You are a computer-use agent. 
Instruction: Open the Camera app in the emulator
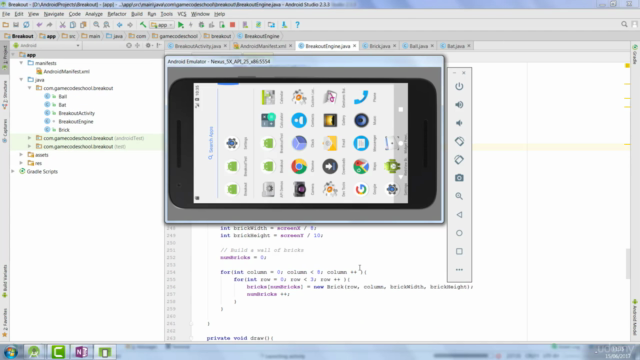[x=299, y=189]
